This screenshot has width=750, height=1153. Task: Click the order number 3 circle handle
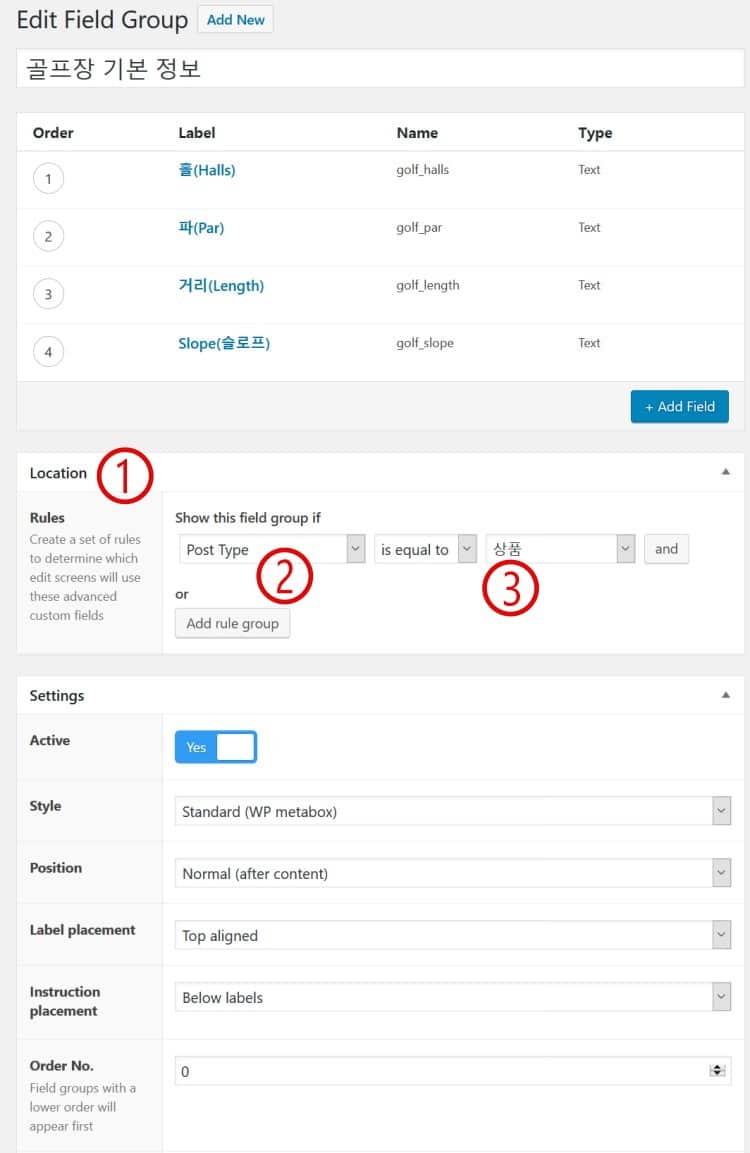click(x=48, y=294)
